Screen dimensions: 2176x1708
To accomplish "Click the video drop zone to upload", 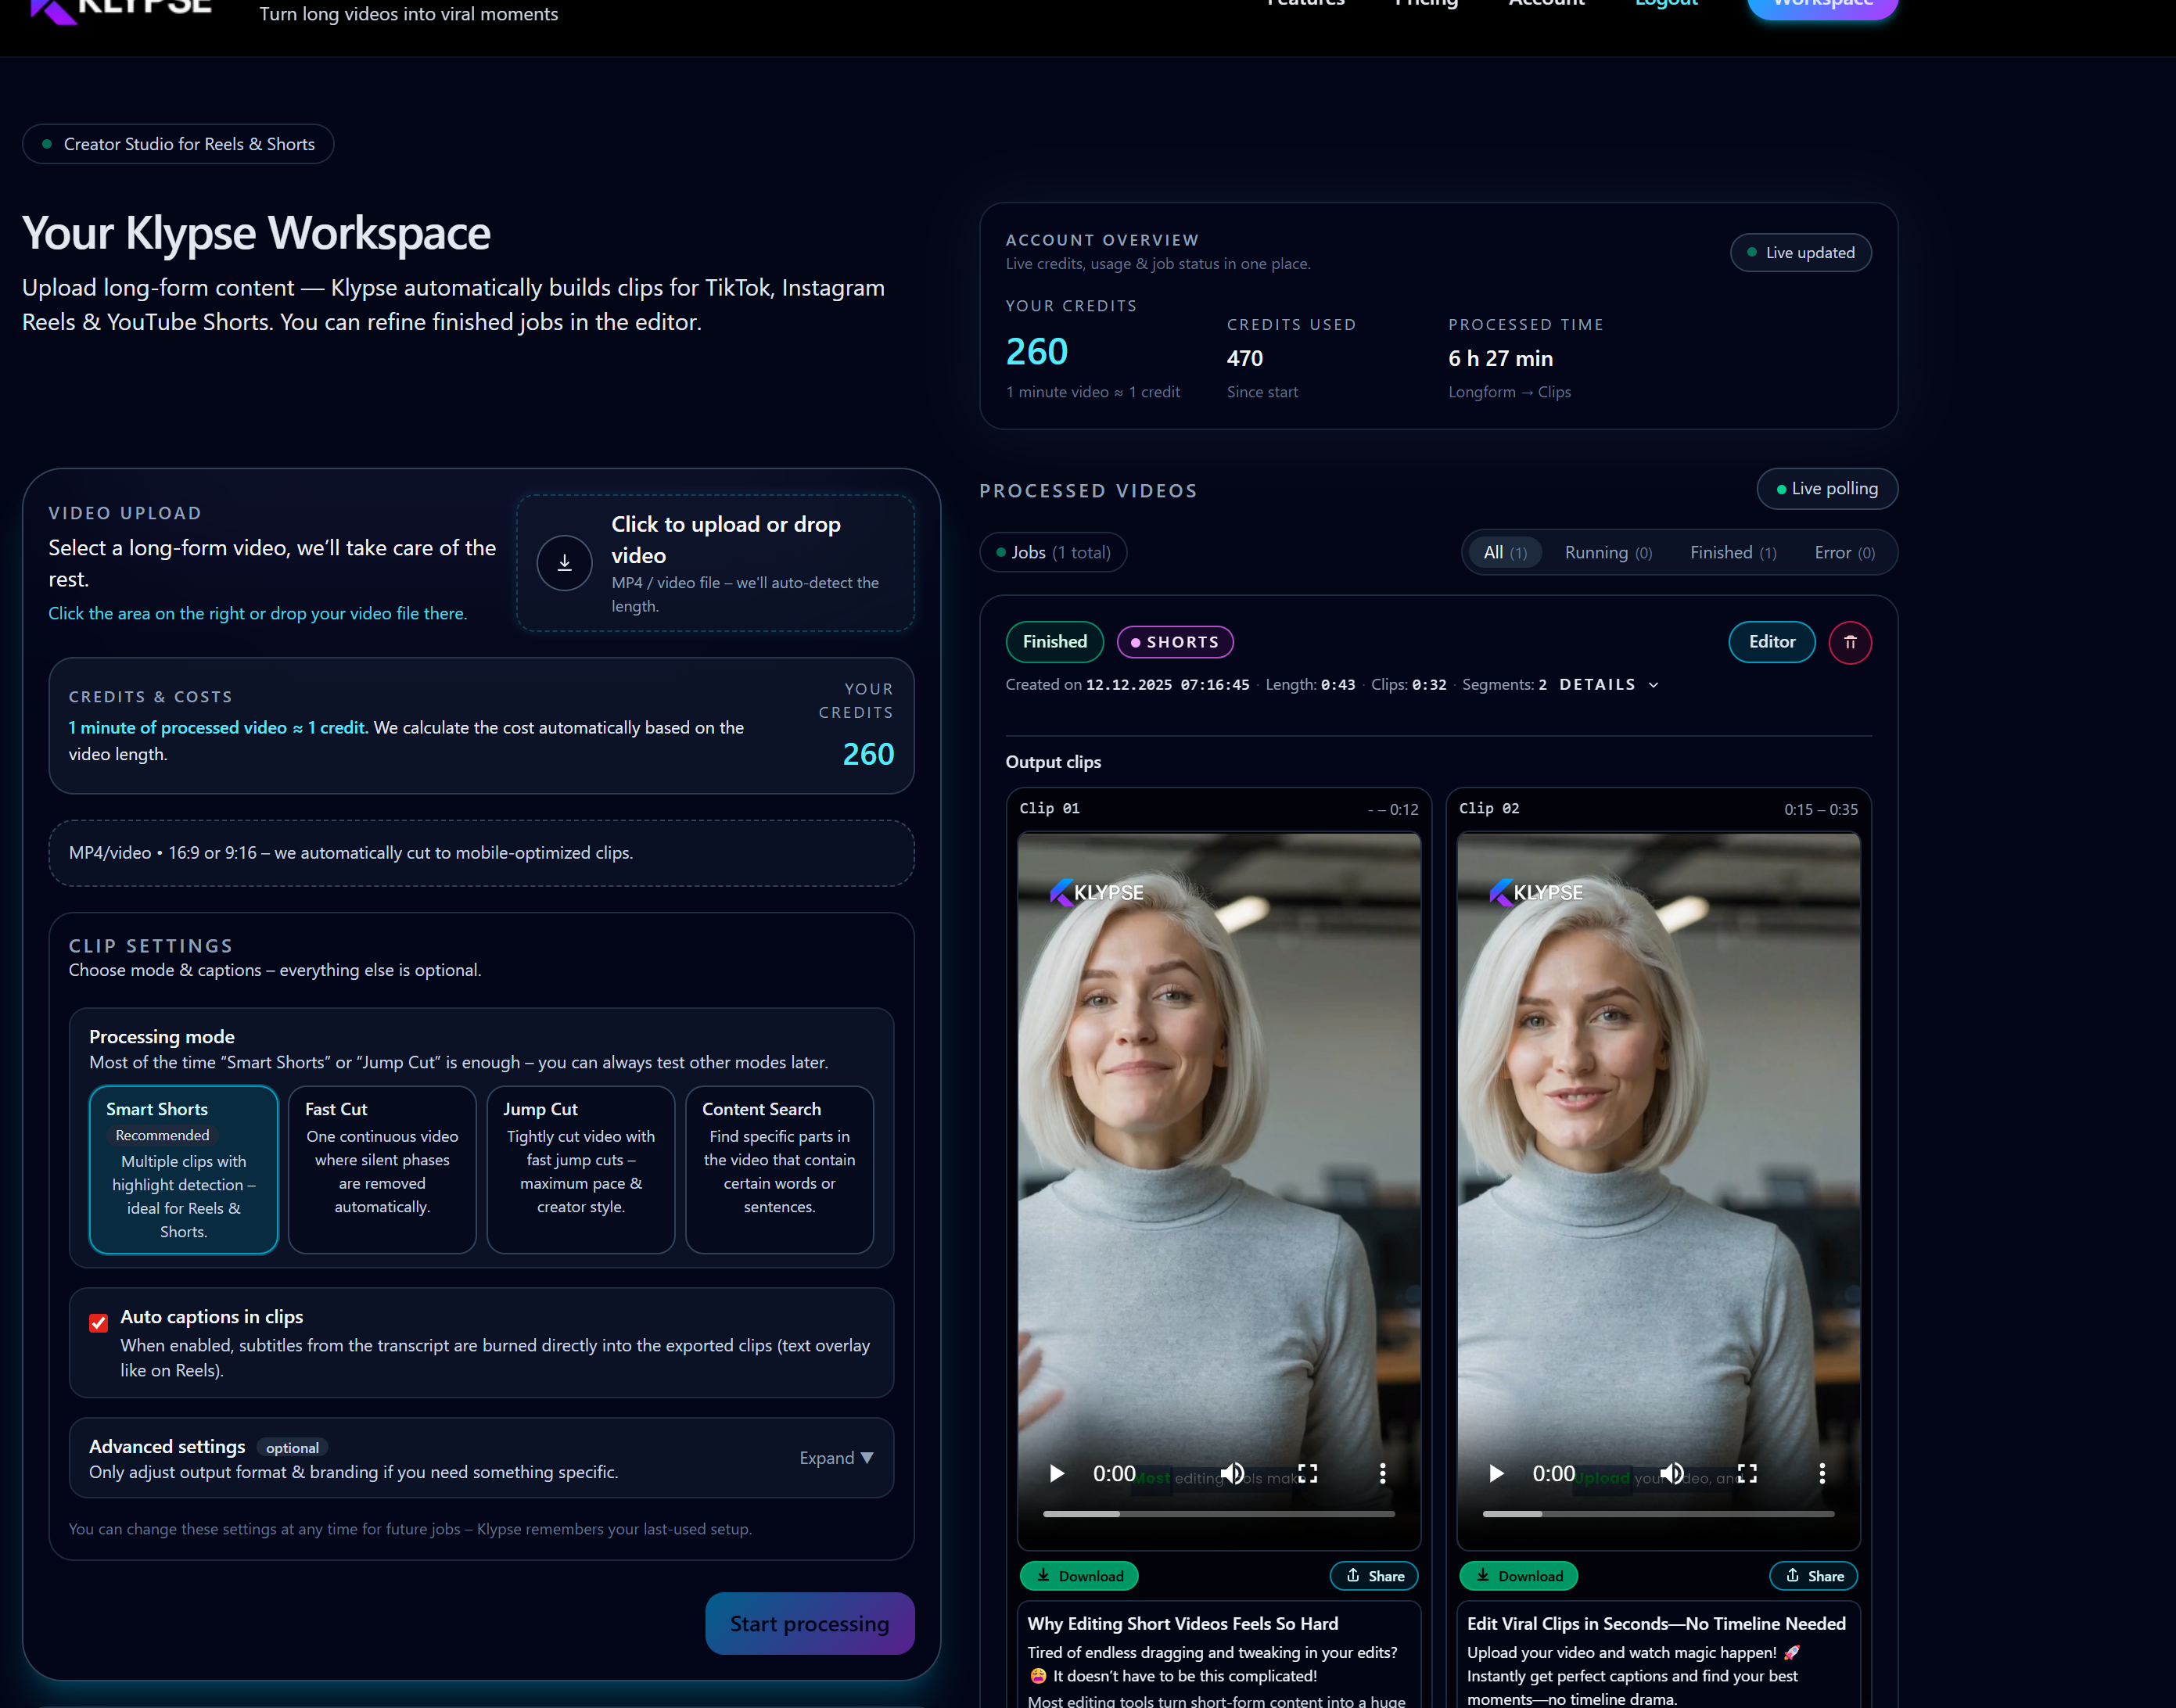I will coord(714,563).
